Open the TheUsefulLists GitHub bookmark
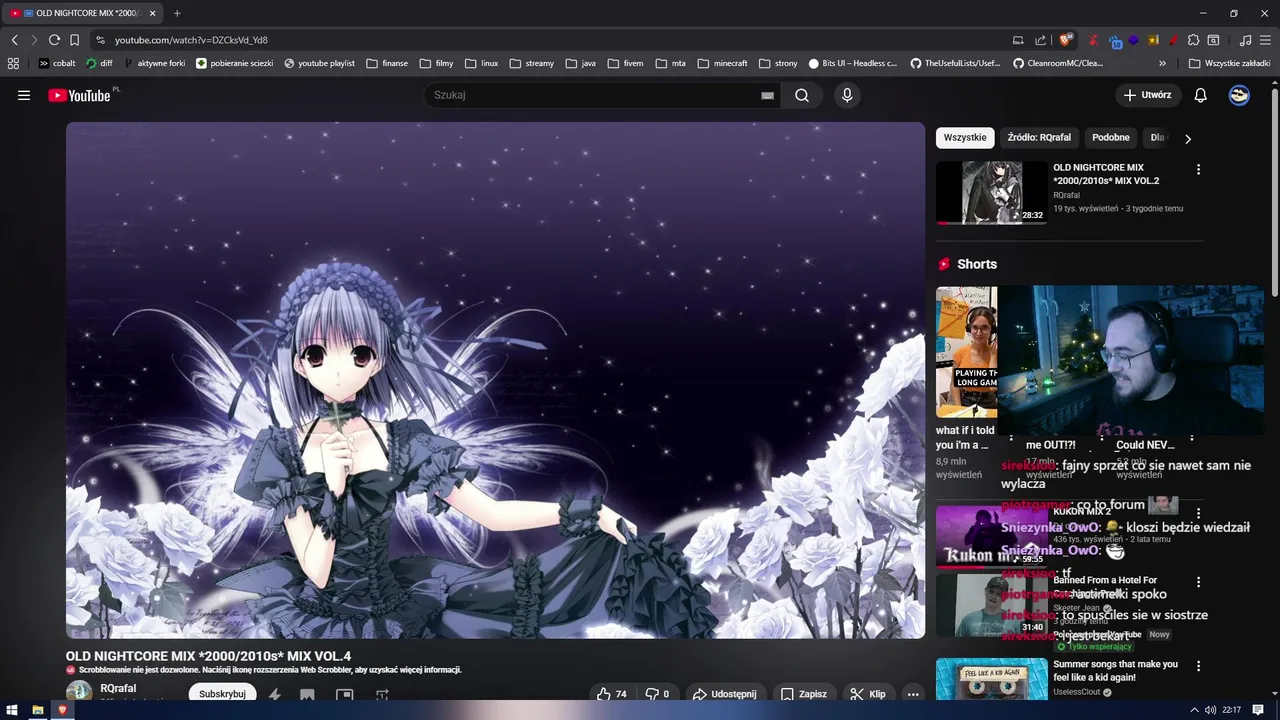 [x=955, y=63]
